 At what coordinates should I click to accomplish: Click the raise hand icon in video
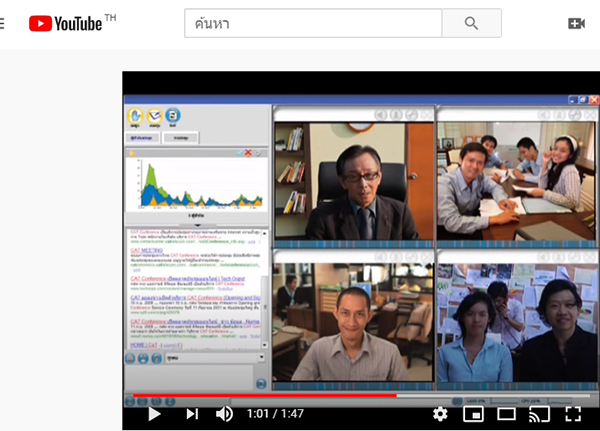coord(136,116)
